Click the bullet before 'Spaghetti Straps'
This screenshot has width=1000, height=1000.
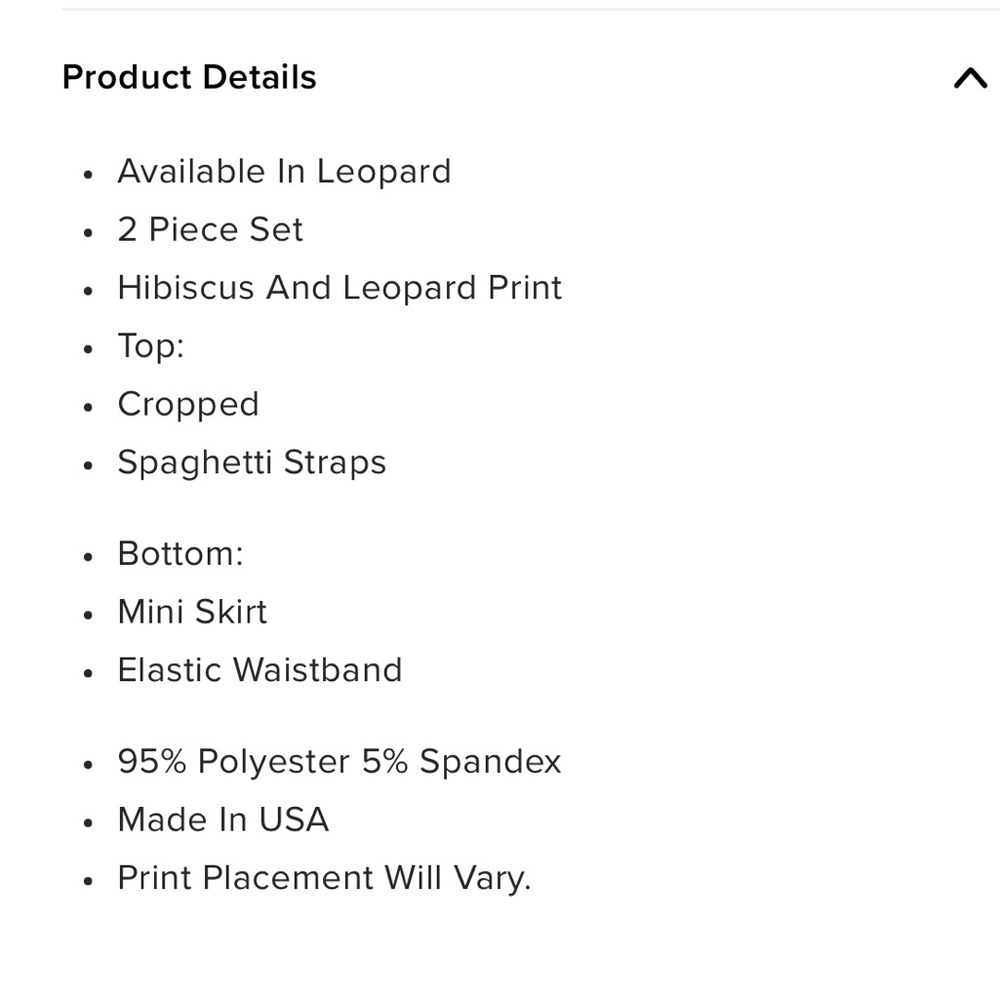point(89,465)
